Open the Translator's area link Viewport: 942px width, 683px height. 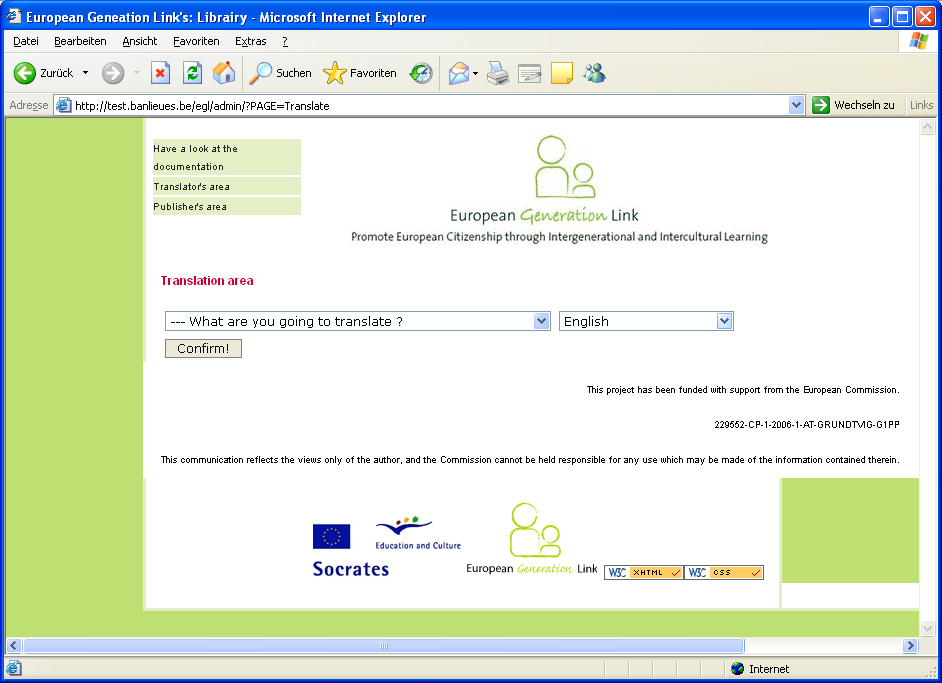(x=226, y=186)
